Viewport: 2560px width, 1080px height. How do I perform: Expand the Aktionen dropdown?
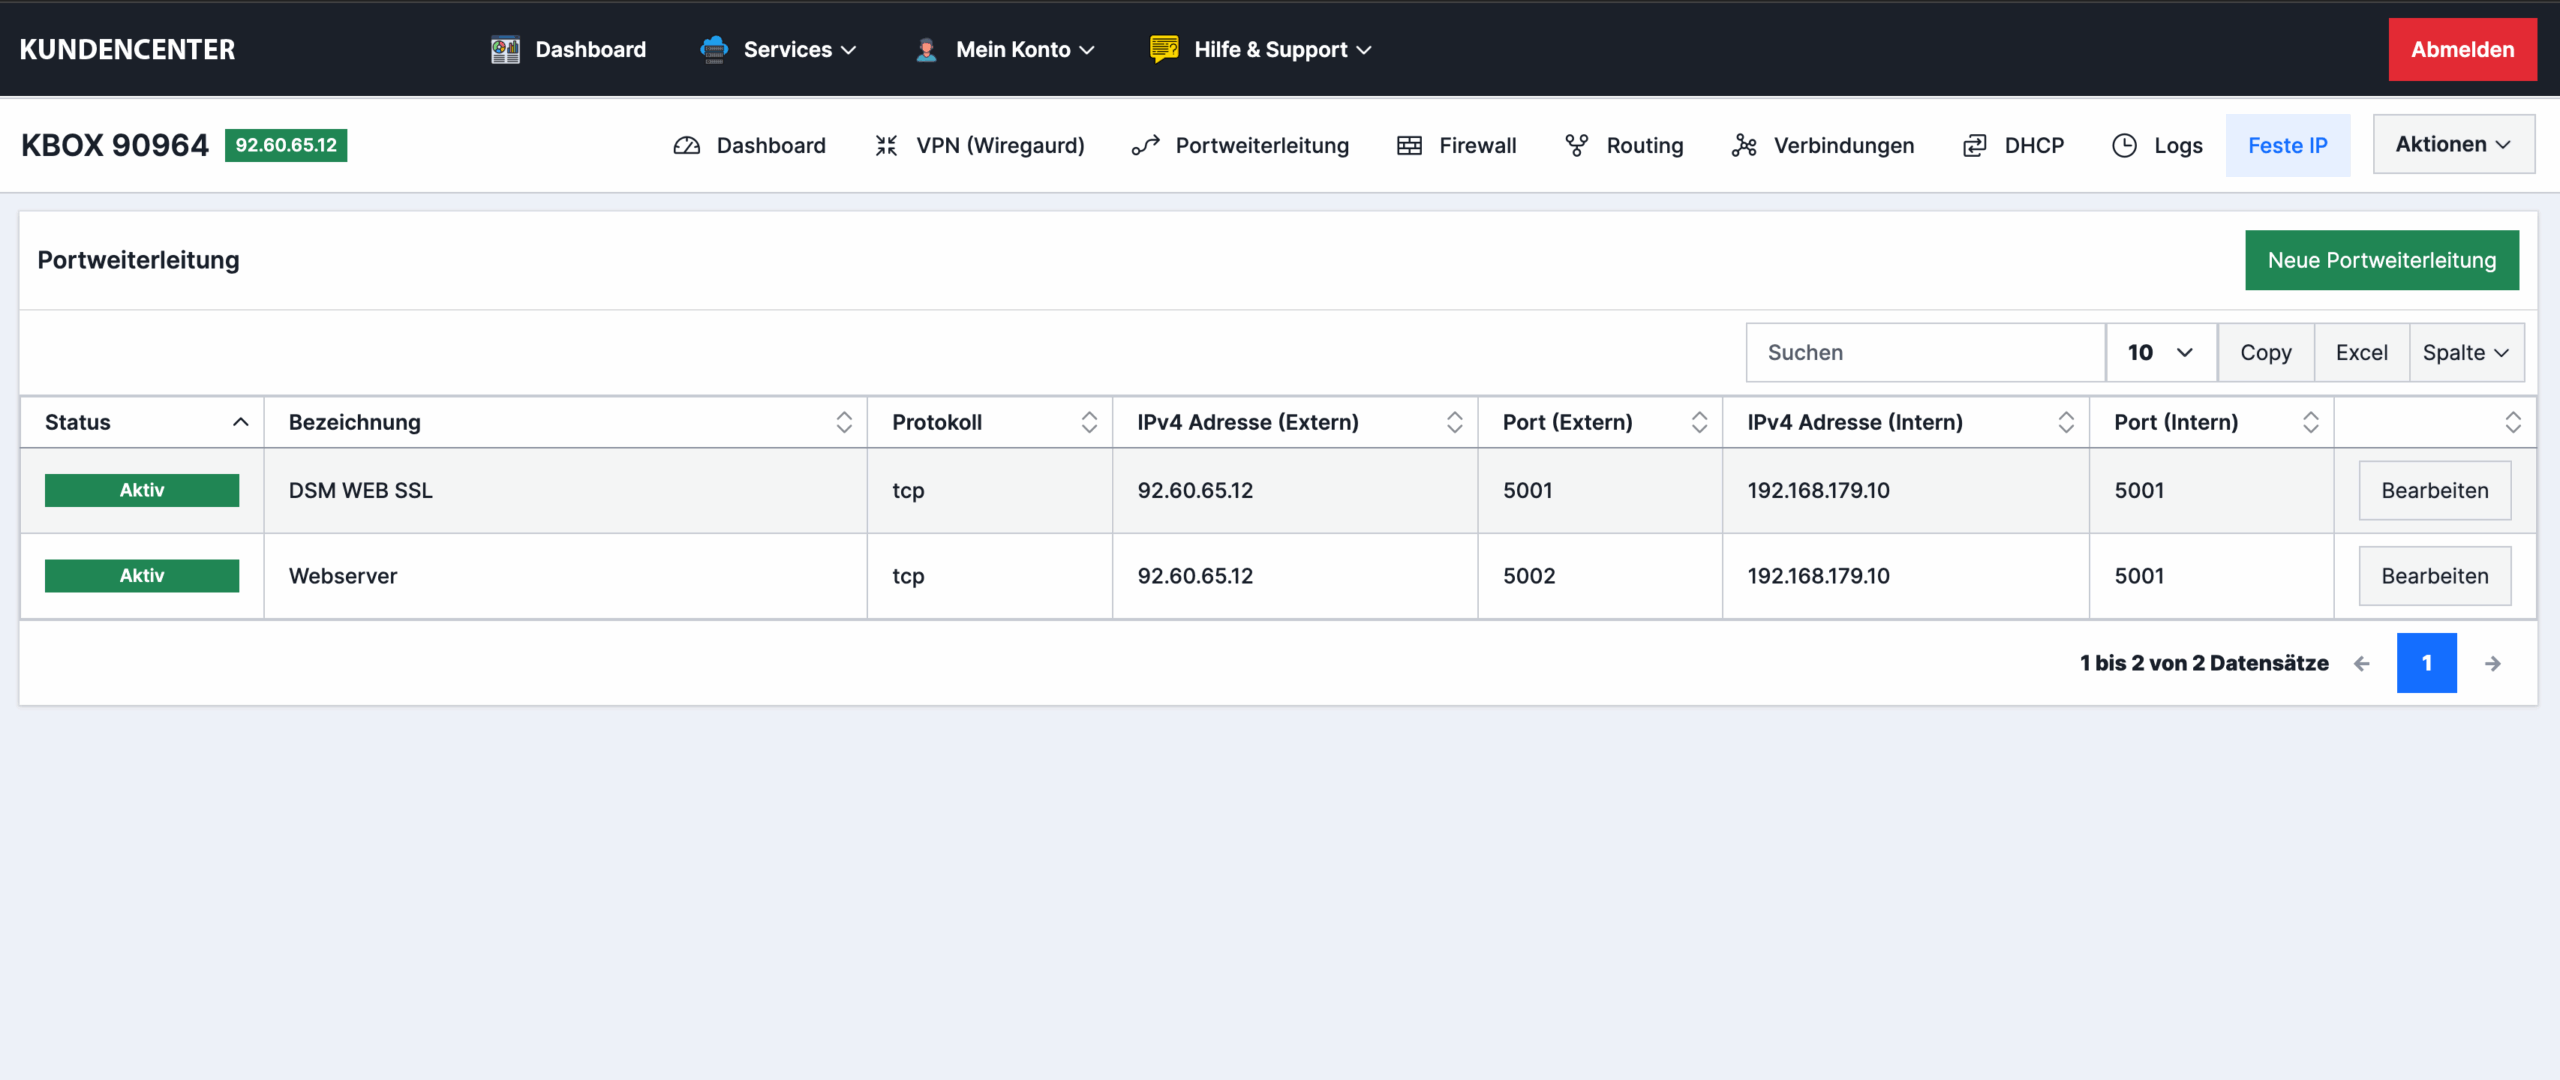(x=2453, y=144)
